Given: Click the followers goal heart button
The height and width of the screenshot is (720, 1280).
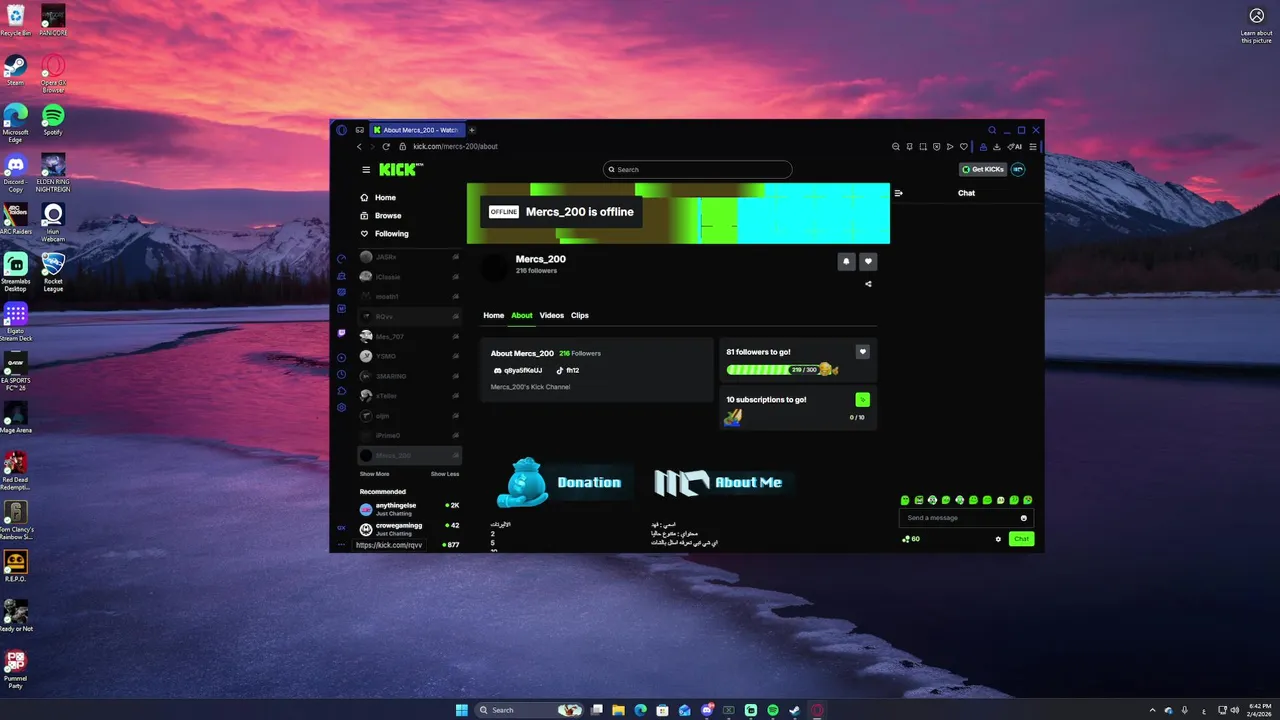Looking at the screenshot, I should [863, 352].
